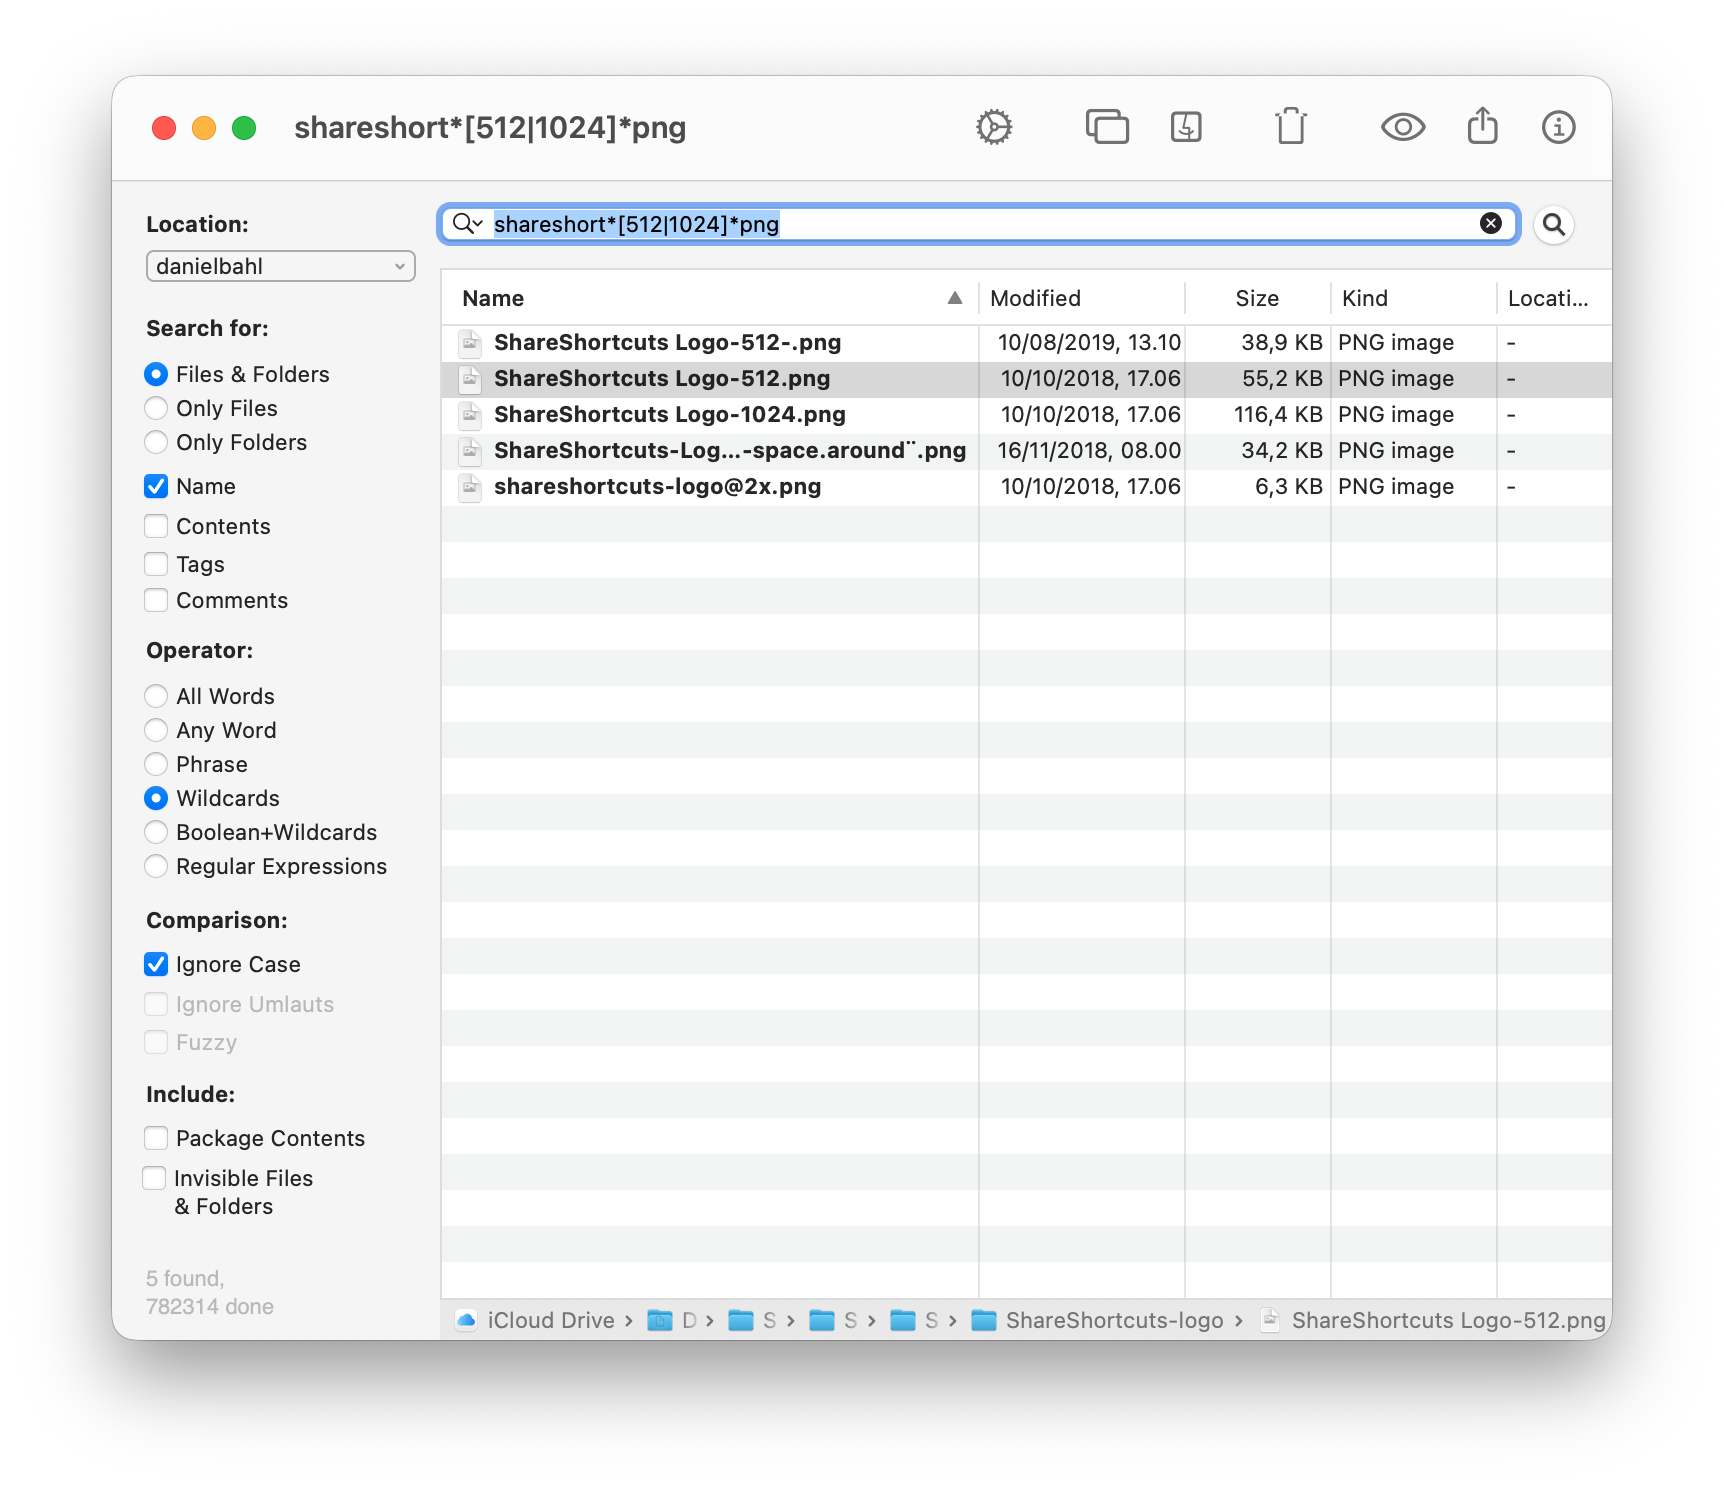Open the danielbahl location dropdown
Viewport: 1724px width, 1488px height.
tap(280, 266)
